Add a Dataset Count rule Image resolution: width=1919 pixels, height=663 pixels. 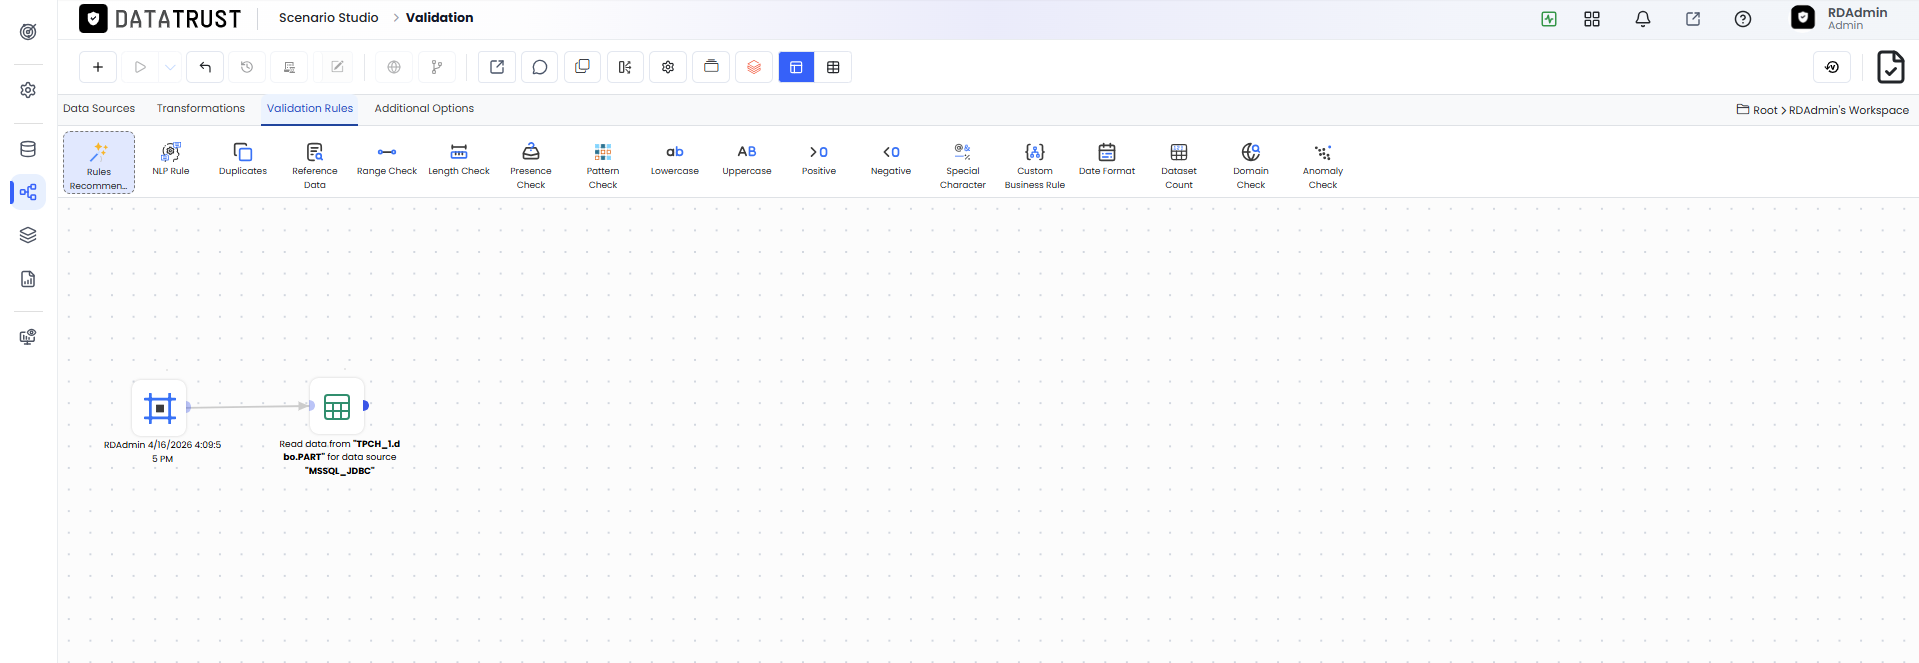[x=1179, y=165]
